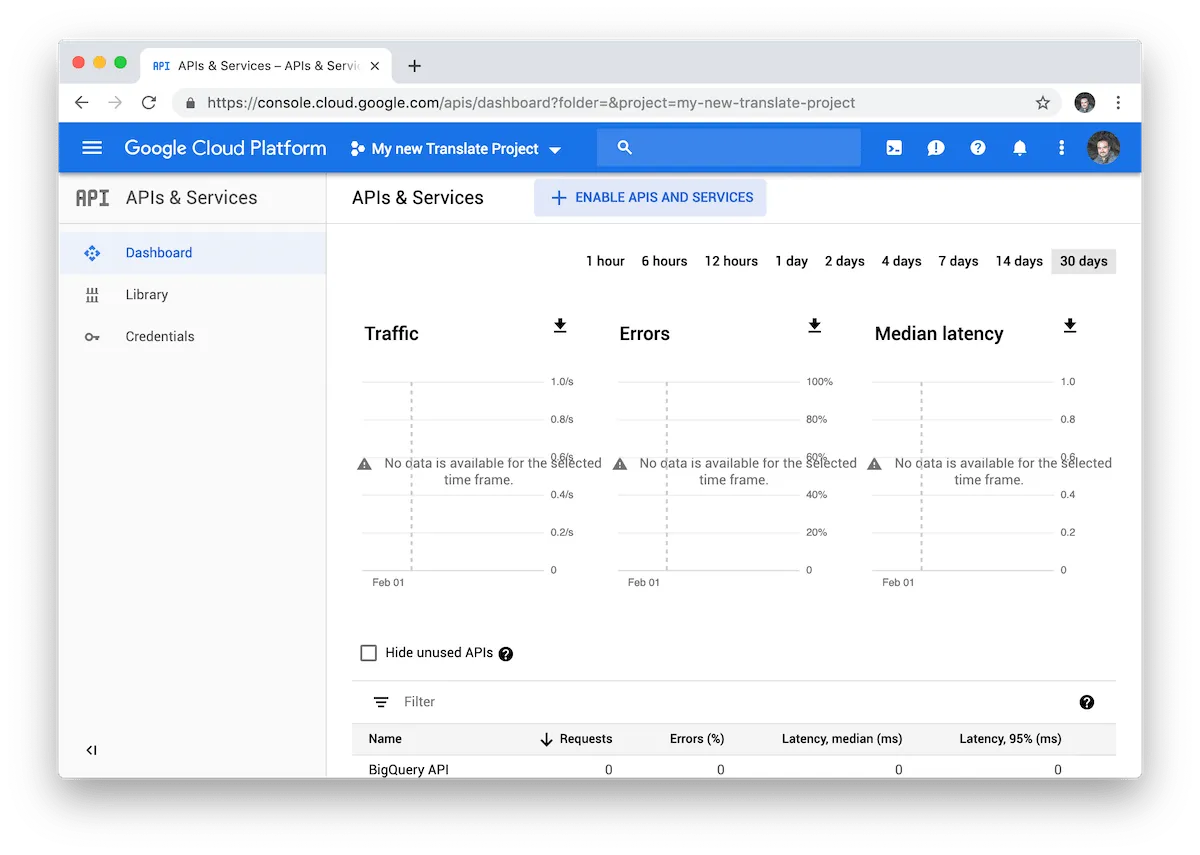Image resolution: width=1200 pixels, height=855 pixels.
Task: Go back in browser history
Action: coord(82,103)
